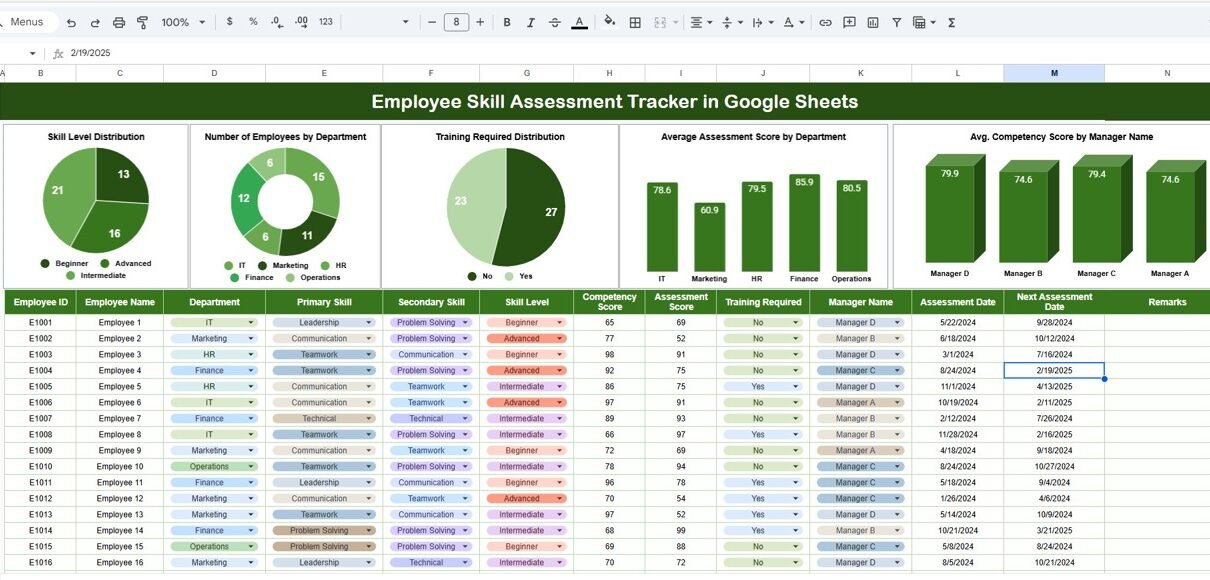
Task: Click the increase font size plus button
Action: tap(480, 22)
